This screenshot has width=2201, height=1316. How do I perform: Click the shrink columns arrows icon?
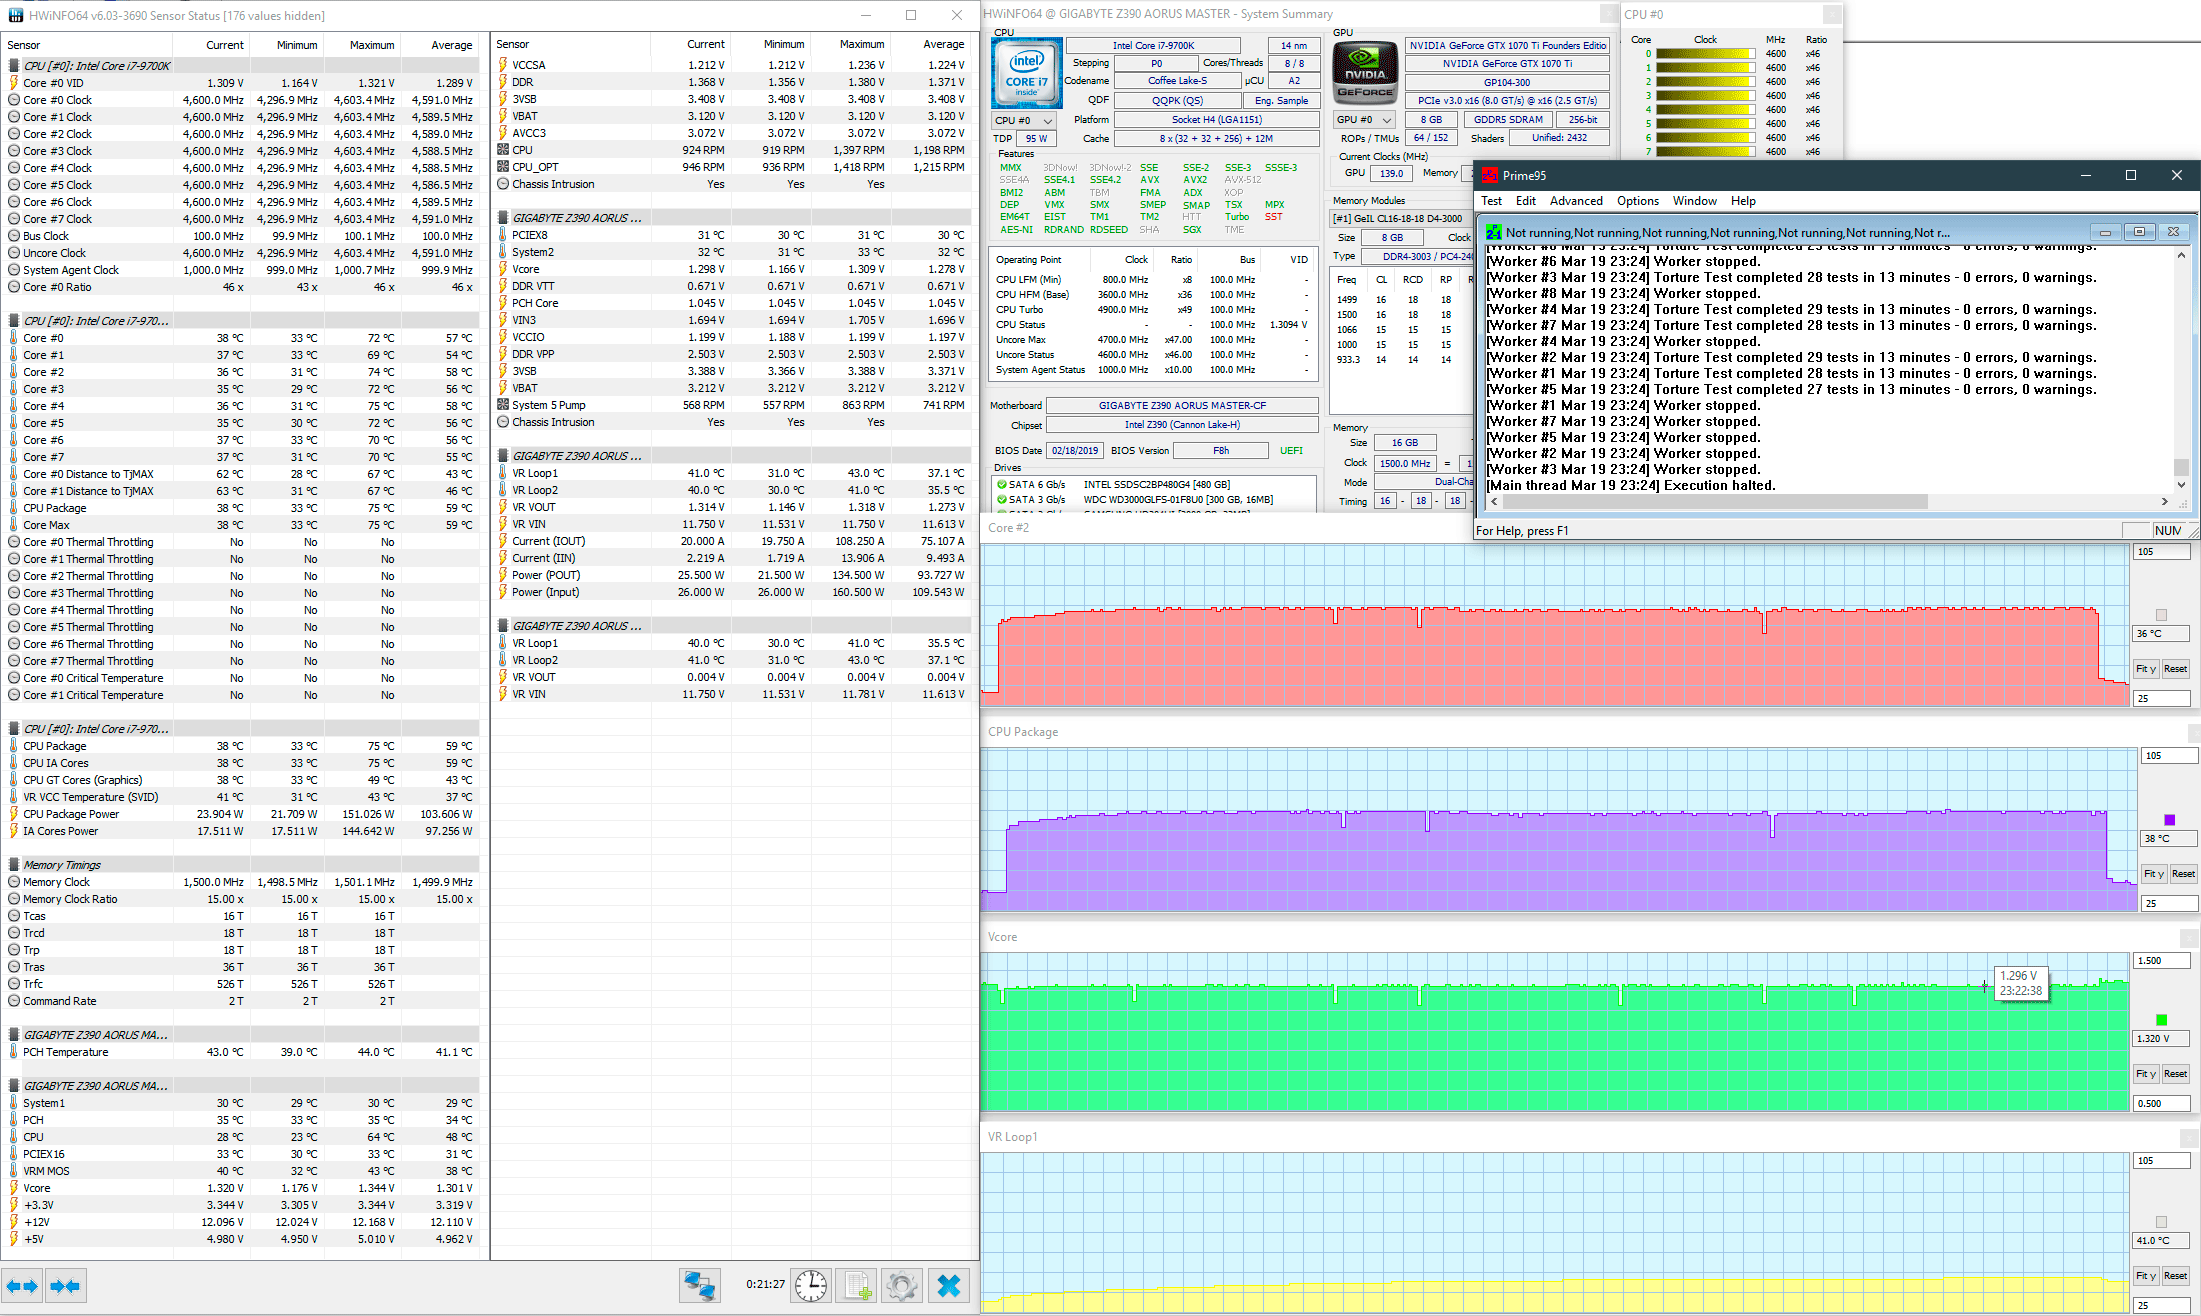click(x=65, y=1286)
